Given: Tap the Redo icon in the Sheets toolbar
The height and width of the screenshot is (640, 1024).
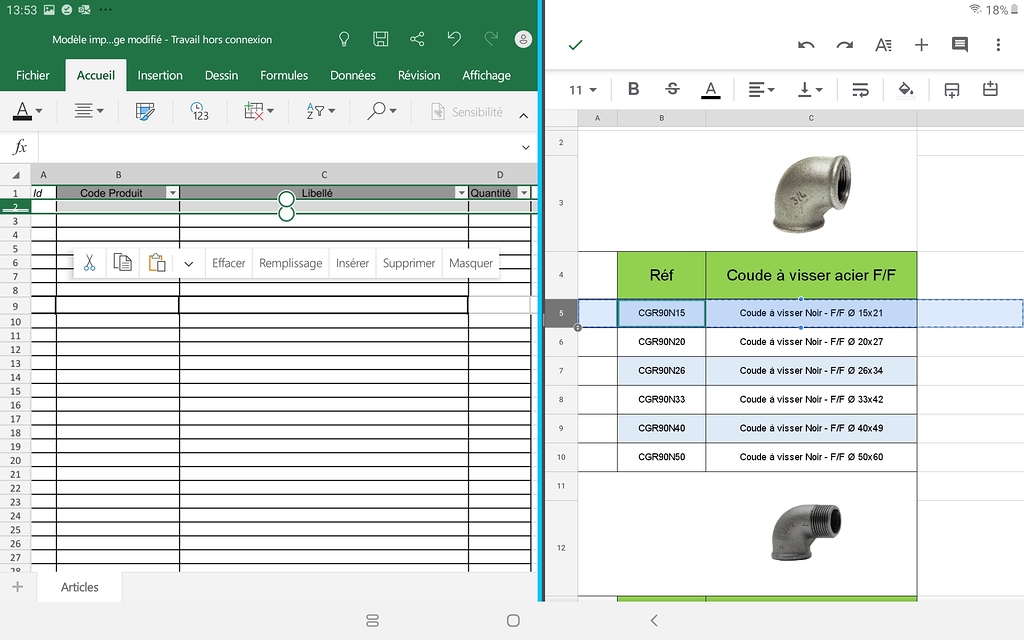Looking at the screenshot, I should coord(845,45).
